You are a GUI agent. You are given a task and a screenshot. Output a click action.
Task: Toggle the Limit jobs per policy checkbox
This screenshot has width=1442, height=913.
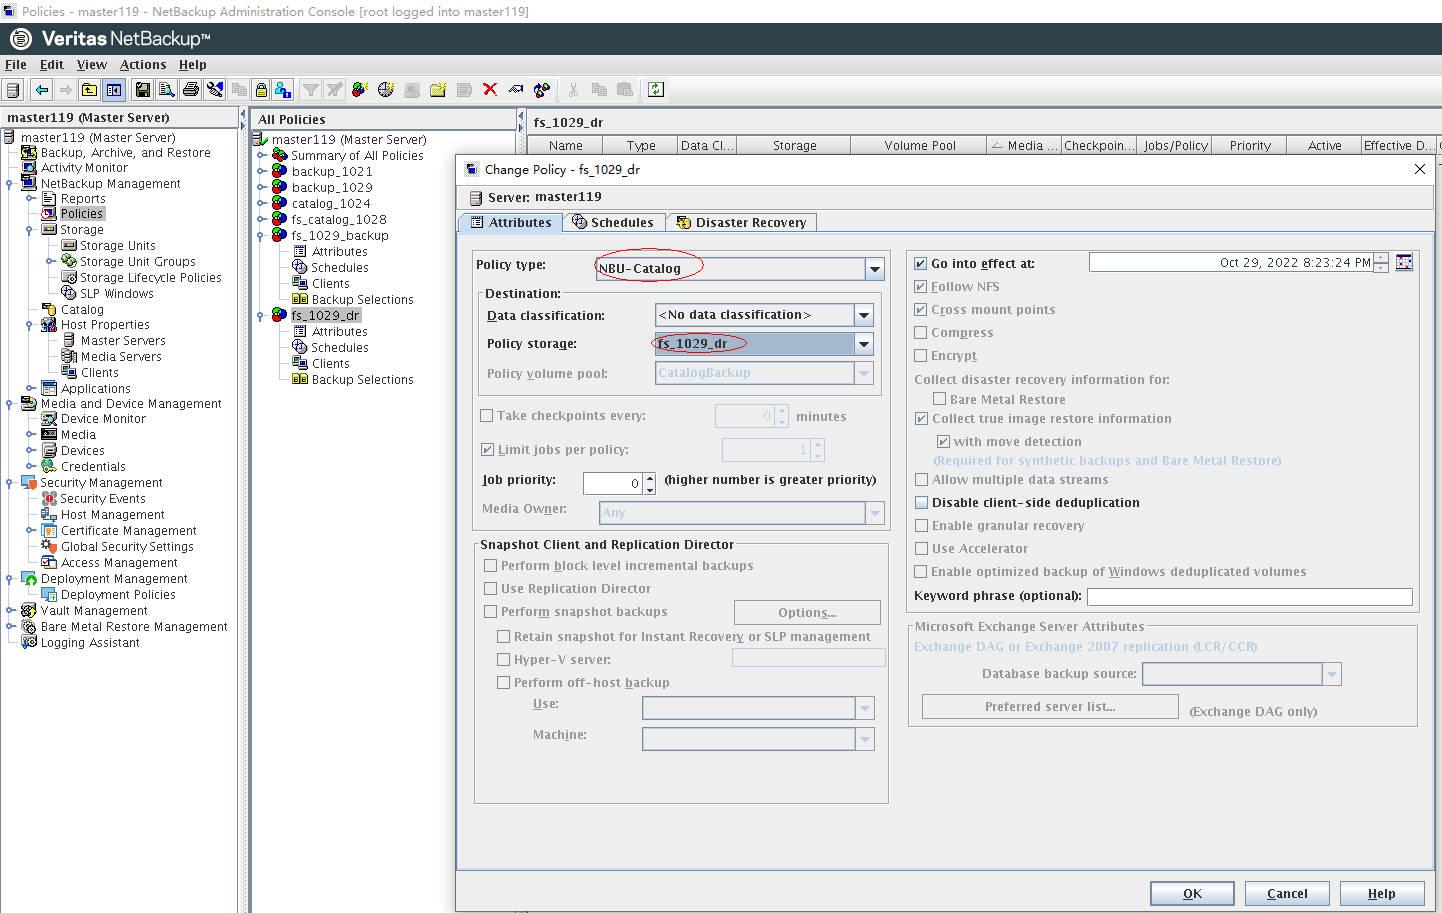pos(487,450)
